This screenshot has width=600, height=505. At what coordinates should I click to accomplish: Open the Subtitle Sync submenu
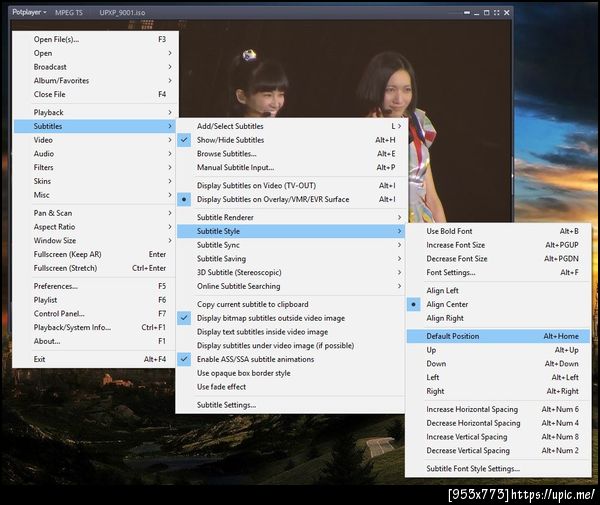point(291,245)
